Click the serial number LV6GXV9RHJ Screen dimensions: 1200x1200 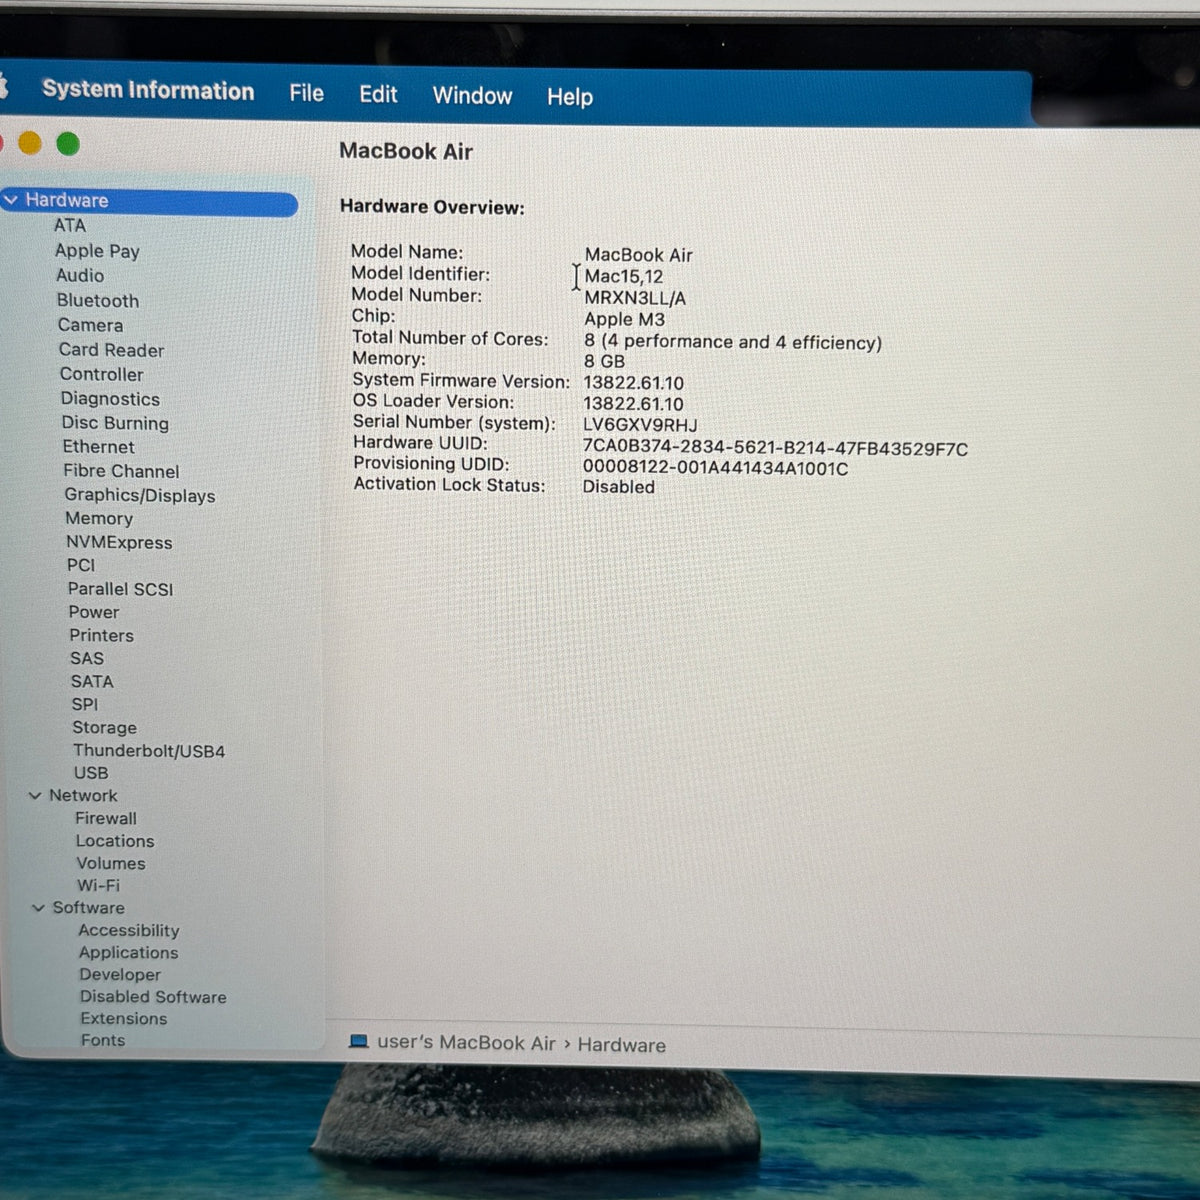(640, 425)
